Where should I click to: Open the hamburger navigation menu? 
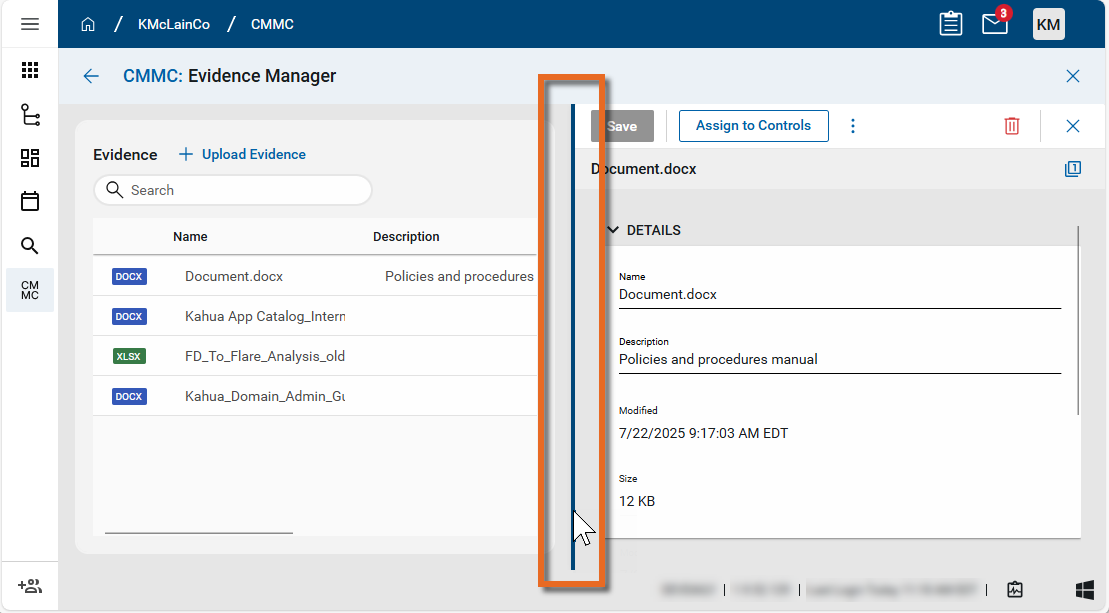[x=30, y=24]
